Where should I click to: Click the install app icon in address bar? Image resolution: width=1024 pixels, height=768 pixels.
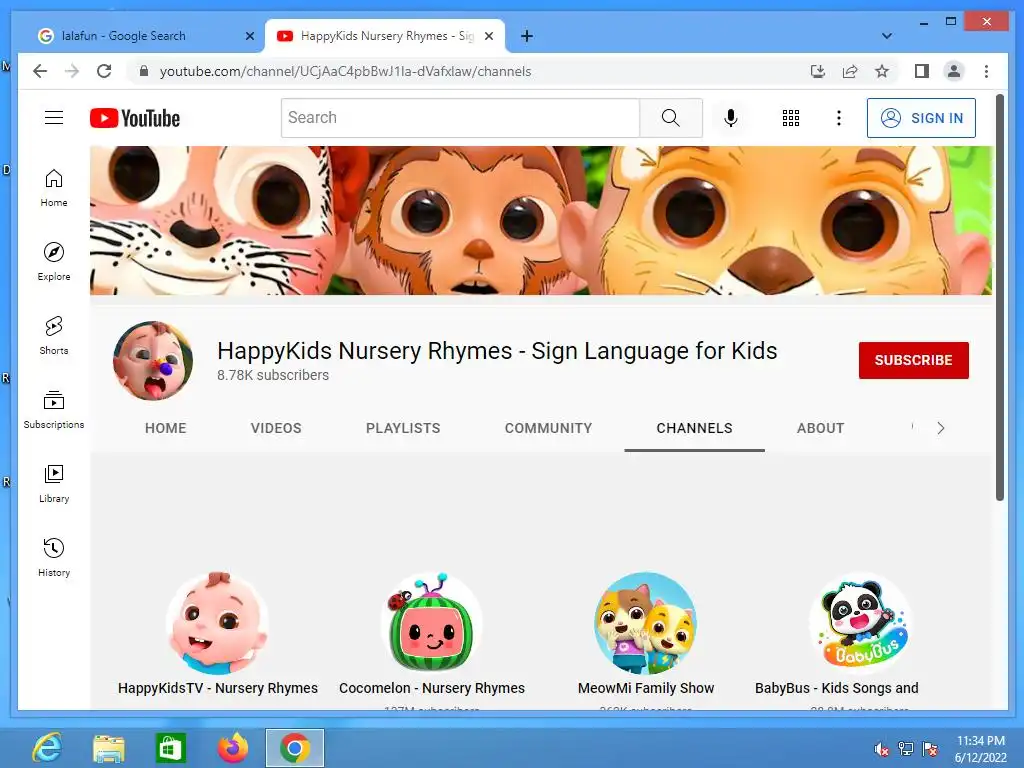[x=818, y=71]
